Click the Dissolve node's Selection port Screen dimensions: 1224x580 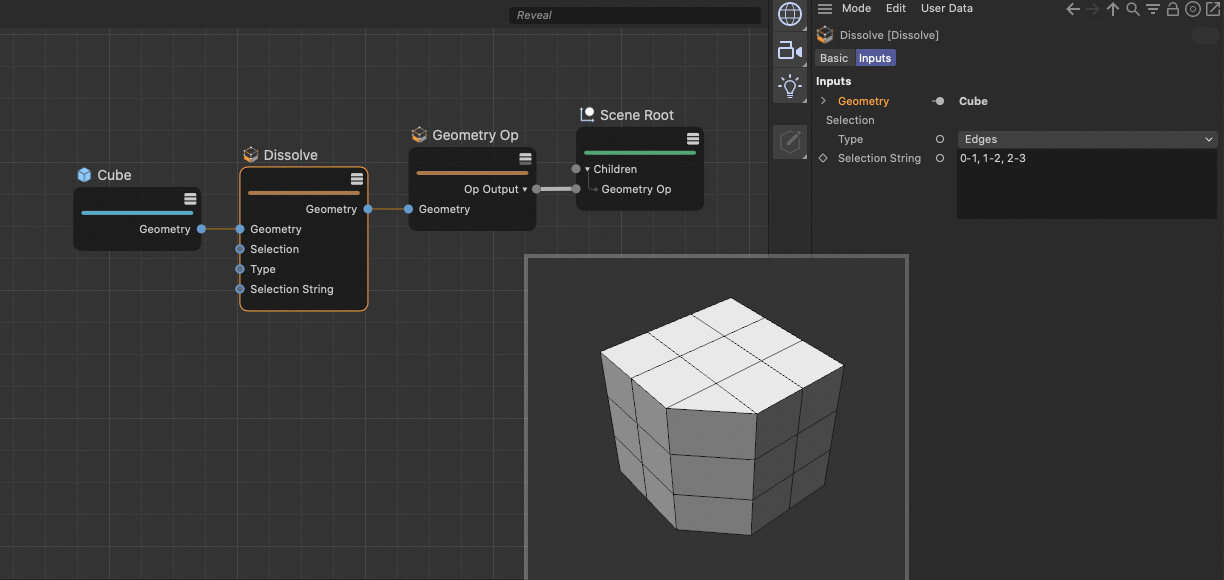point(240,249)
